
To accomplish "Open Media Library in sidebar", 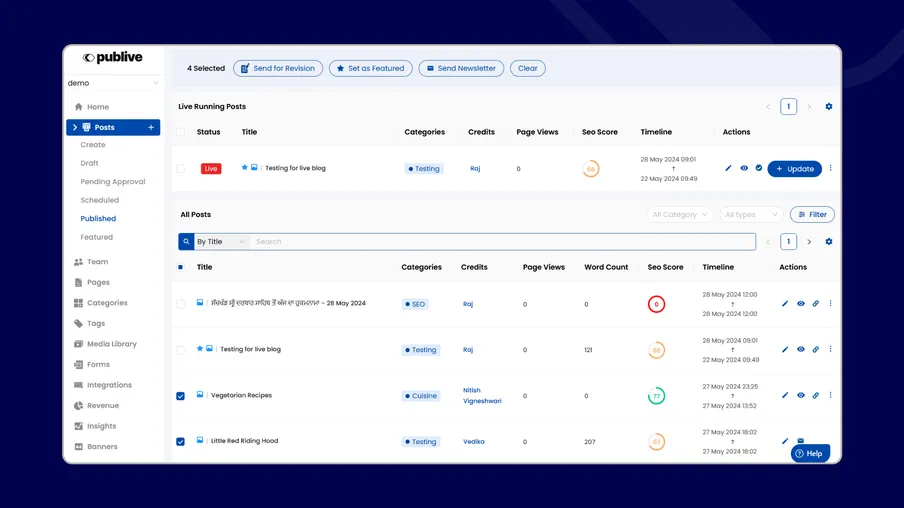I will click(111, 344).
